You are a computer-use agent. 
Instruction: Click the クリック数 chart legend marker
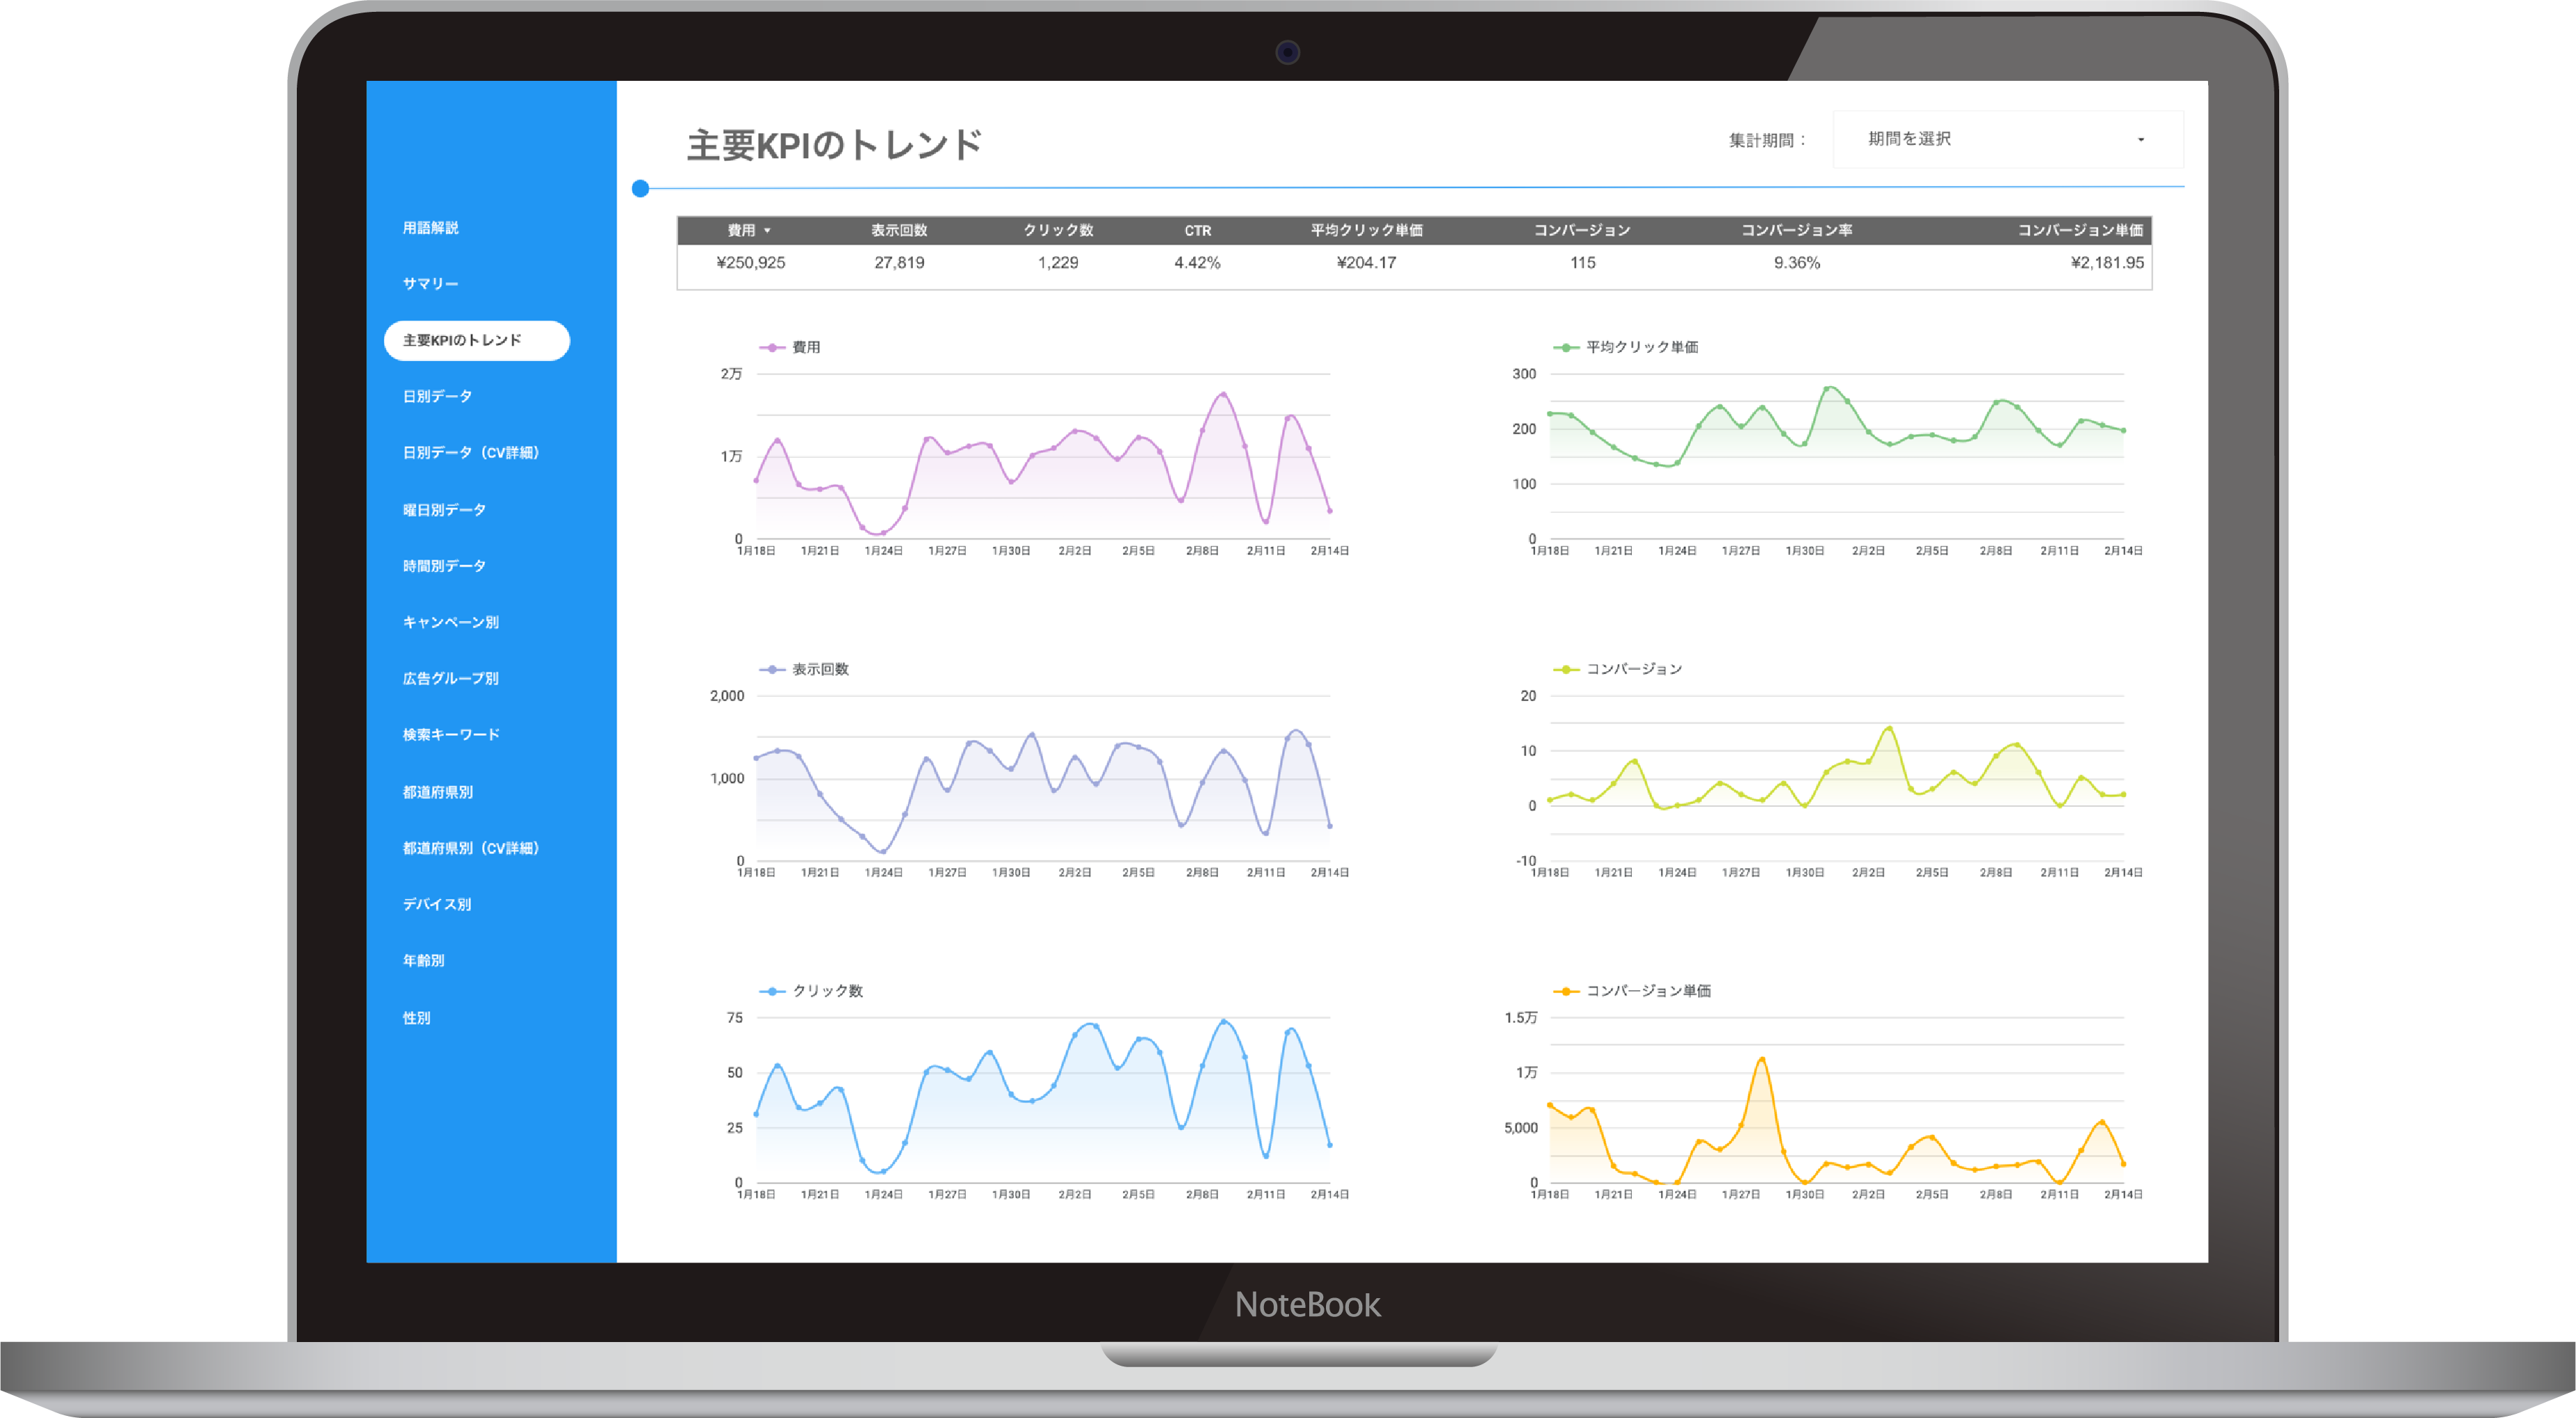(x=772, y=991)
